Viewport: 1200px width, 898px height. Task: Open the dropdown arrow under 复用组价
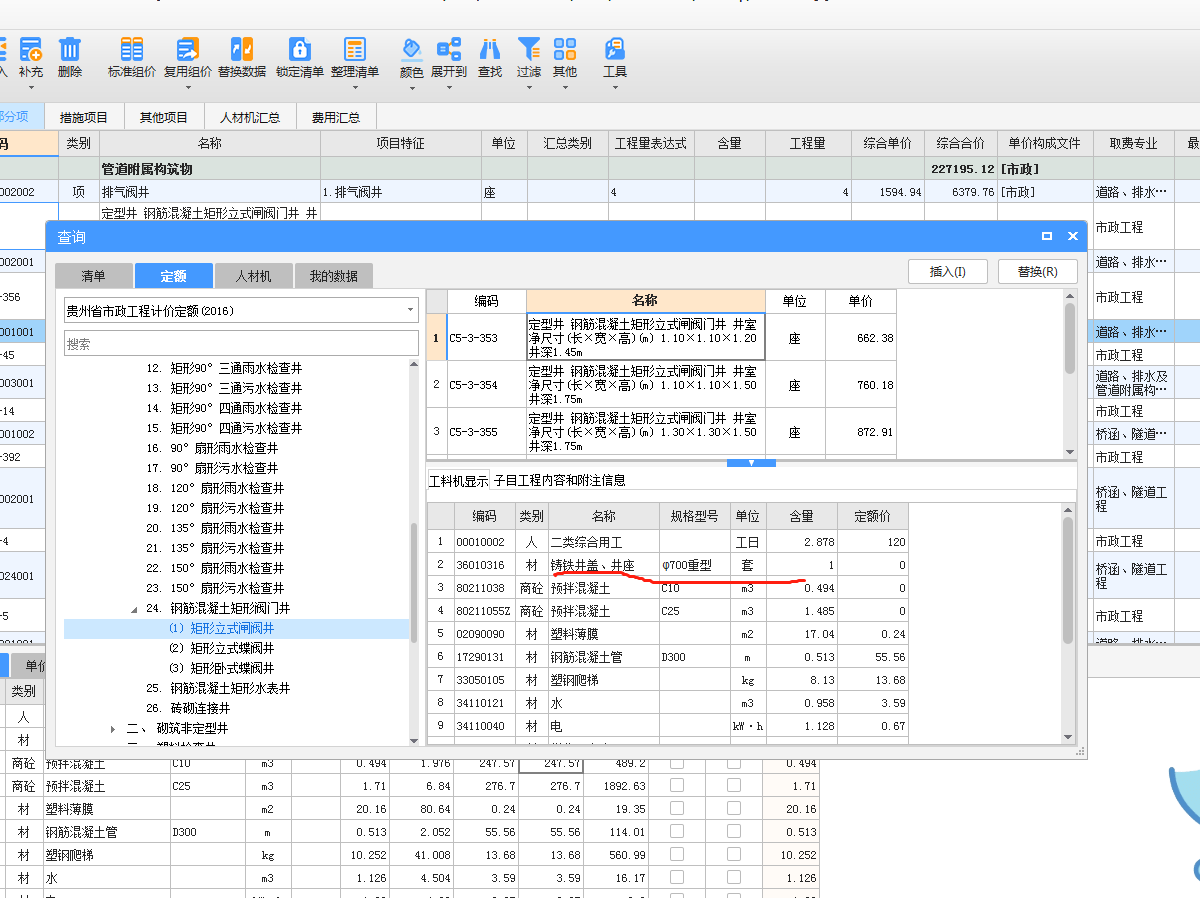(x=188, y=87)
